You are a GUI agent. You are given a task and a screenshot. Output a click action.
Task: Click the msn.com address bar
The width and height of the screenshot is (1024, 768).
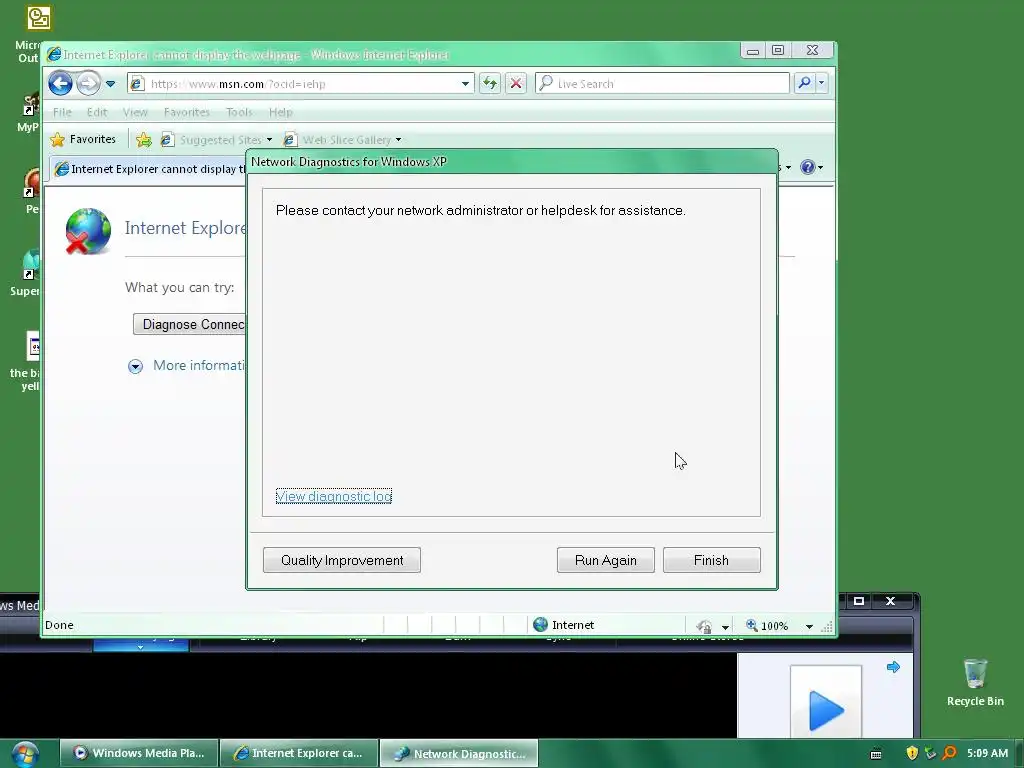(x=300, y=84)
